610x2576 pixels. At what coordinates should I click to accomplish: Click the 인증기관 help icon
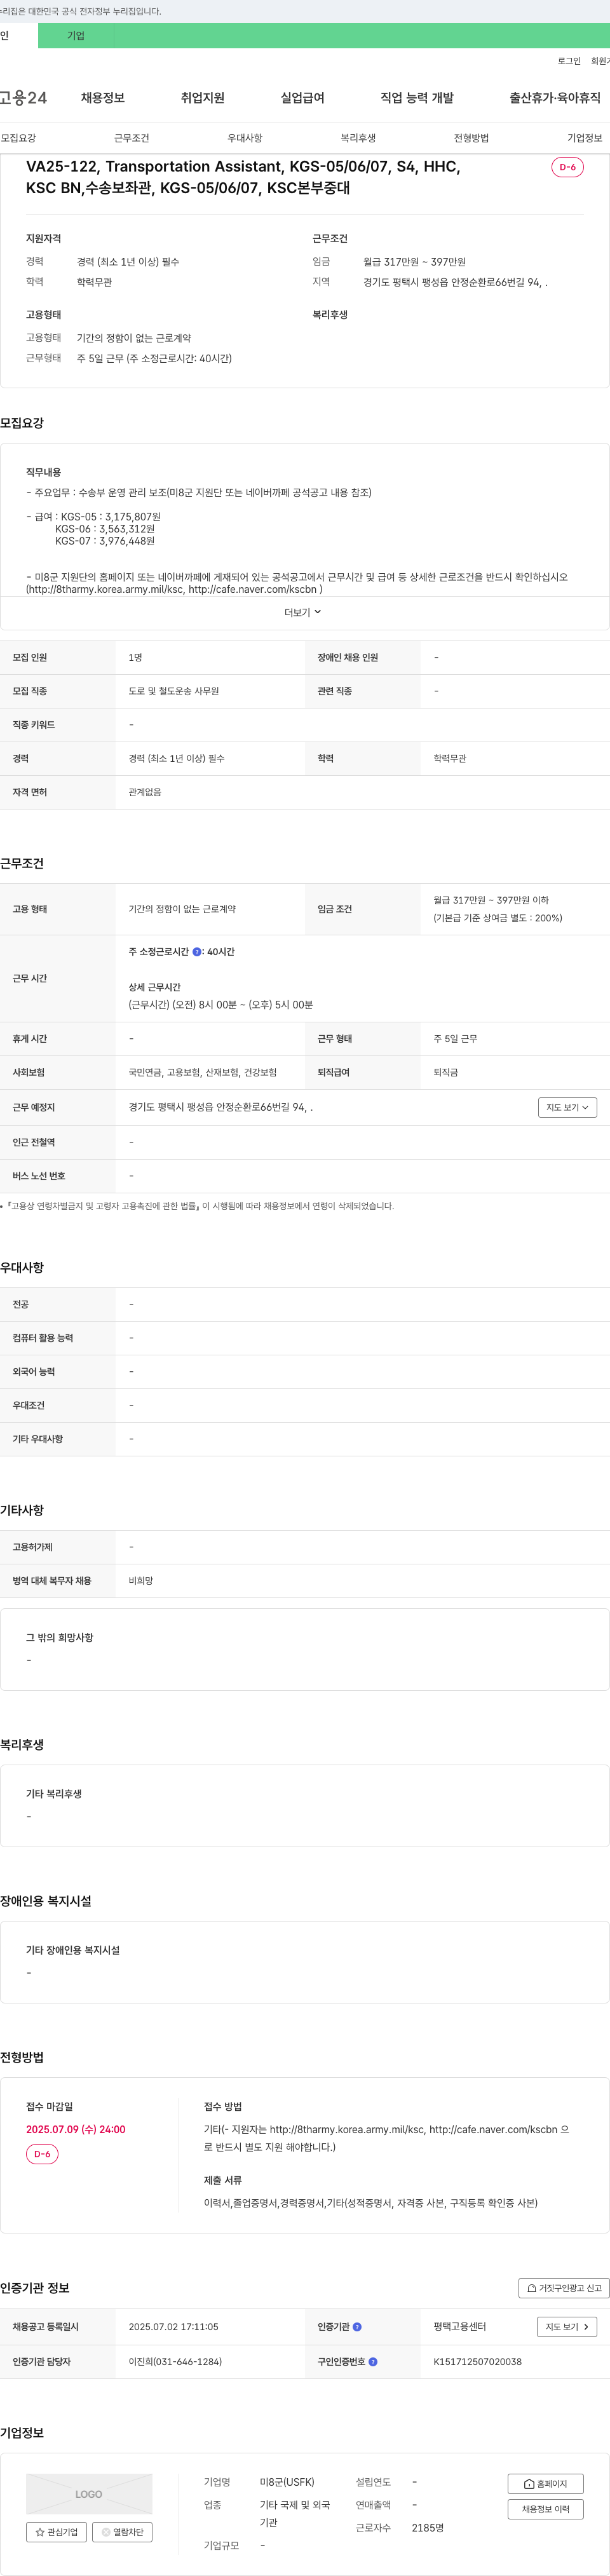point(357,2327)
